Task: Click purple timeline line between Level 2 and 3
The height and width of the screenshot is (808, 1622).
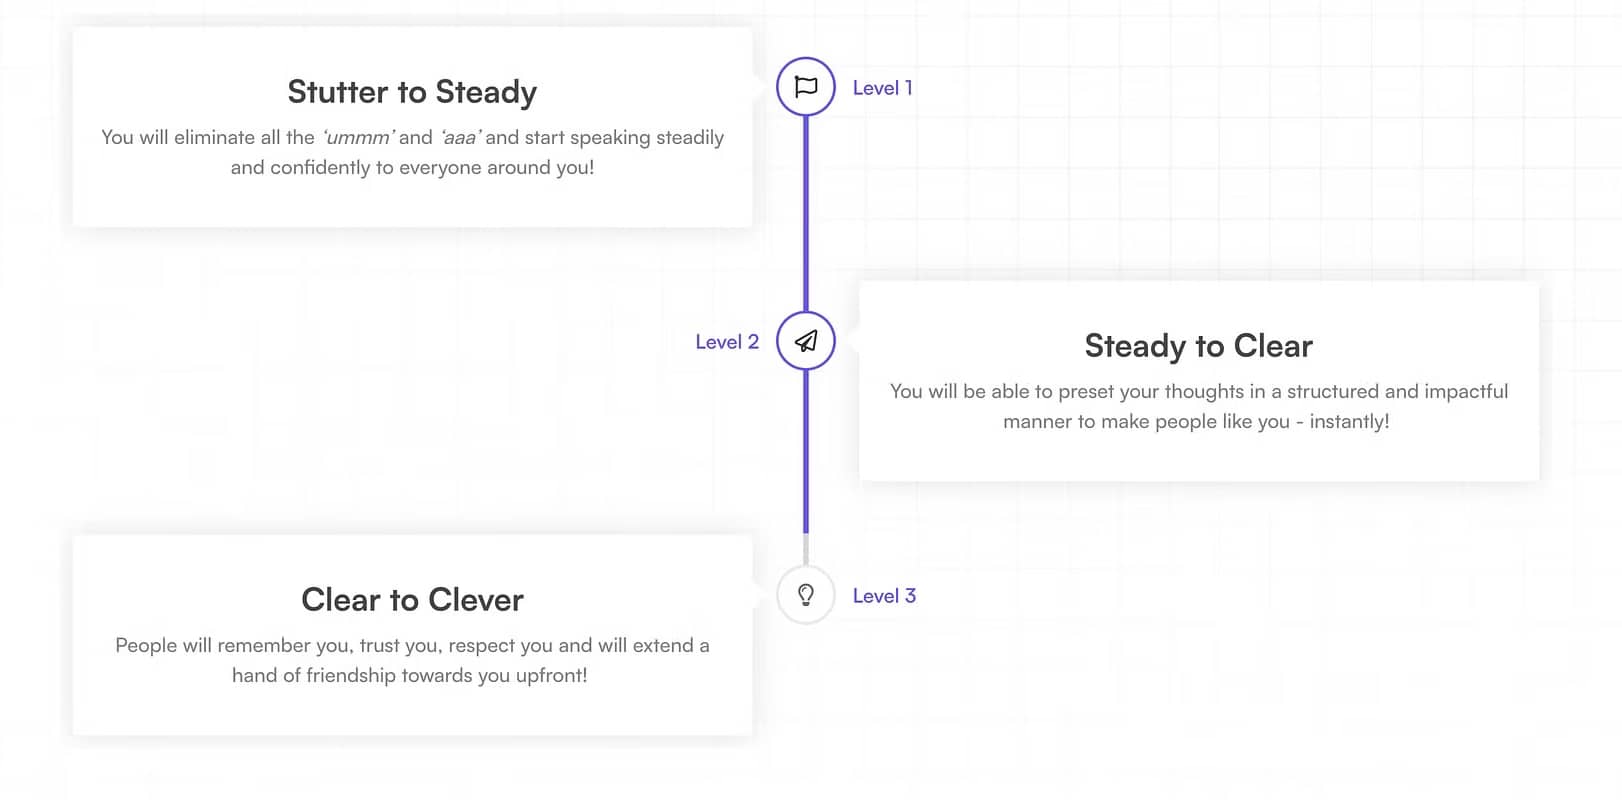Action: (x=806, y=451)
